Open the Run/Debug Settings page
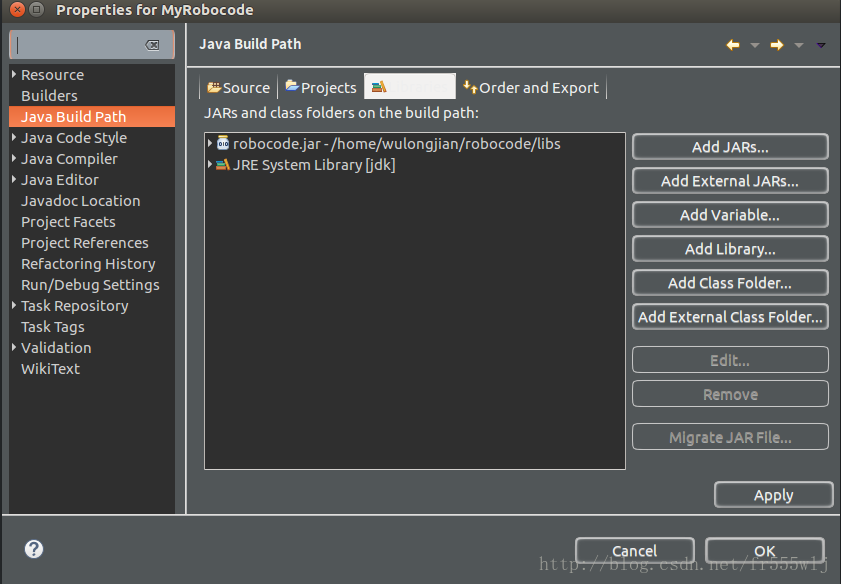The image size is (841, 584). point(90,284)
